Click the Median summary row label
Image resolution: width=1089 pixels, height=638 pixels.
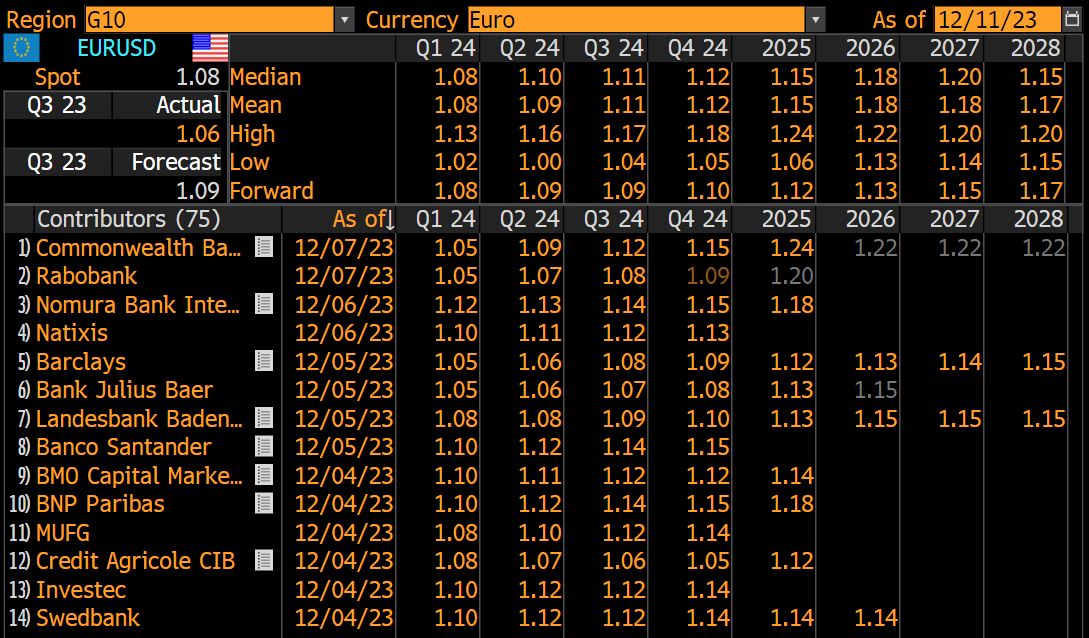[x=265, y=76]
